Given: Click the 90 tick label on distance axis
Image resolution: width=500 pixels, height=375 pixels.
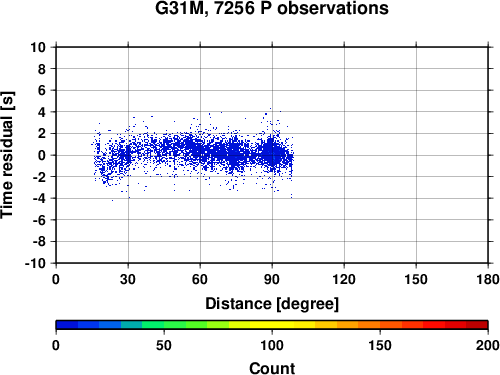Looking at the screenshot, I should click(272, 279).
